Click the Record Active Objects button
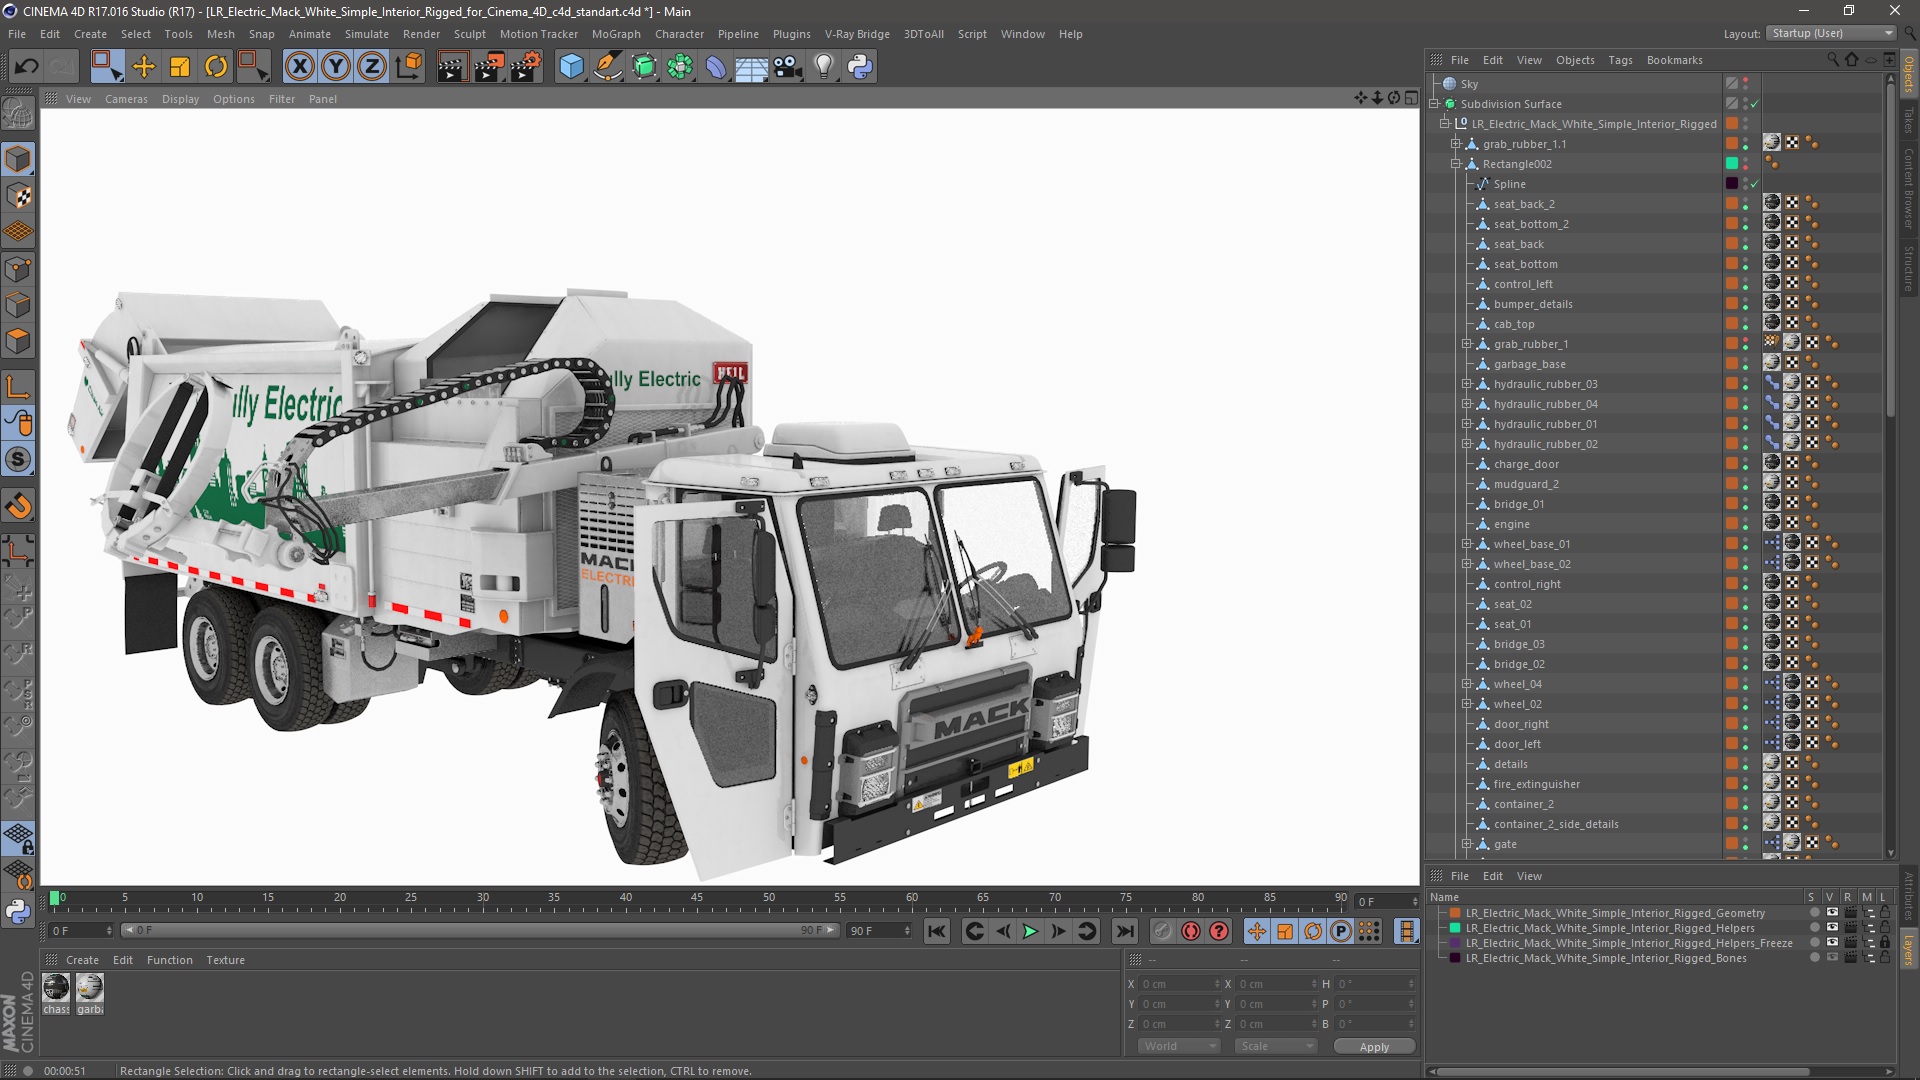 [1162, 931]
